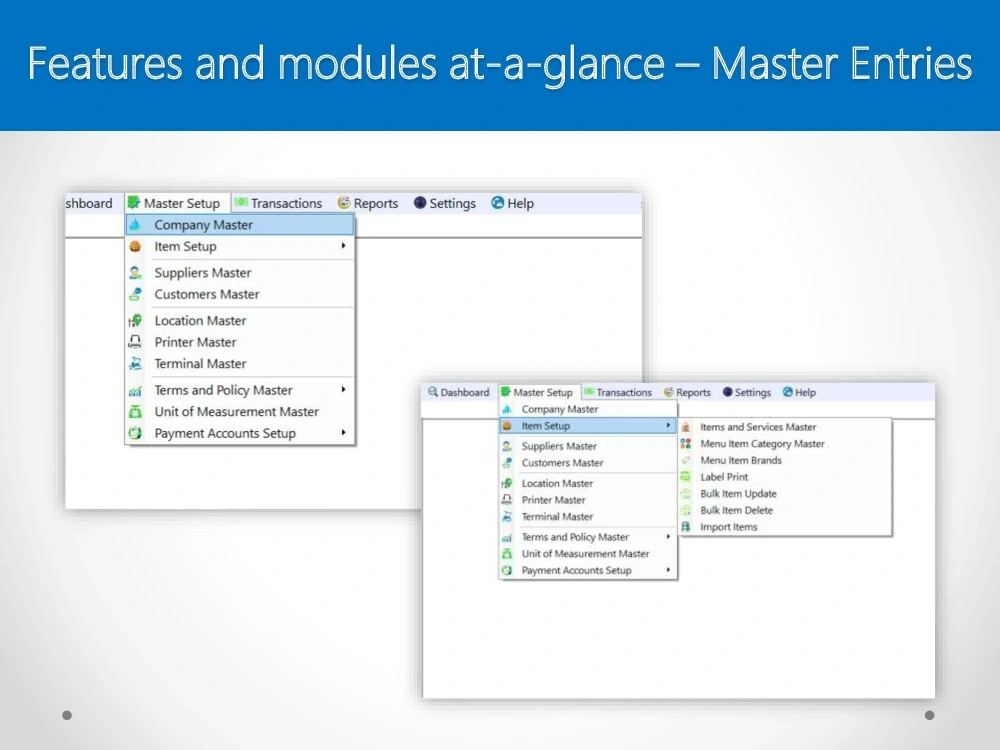The height and width of the screenshot is (750, 1000).
Task: Click Transactions icon in left window menubar
Action: tap(241, 203)
